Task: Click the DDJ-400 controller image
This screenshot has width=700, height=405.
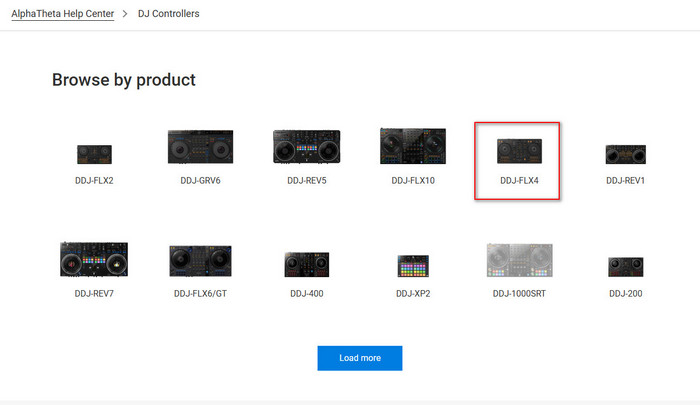Action: (x=307, y=264)
